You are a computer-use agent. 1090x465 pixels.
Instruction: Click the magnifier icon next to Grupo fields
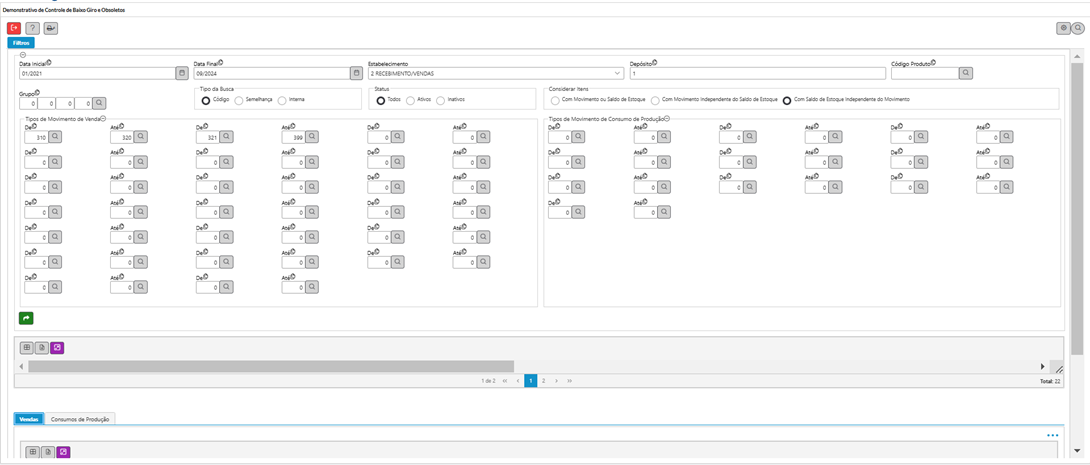tap(99, 103)
